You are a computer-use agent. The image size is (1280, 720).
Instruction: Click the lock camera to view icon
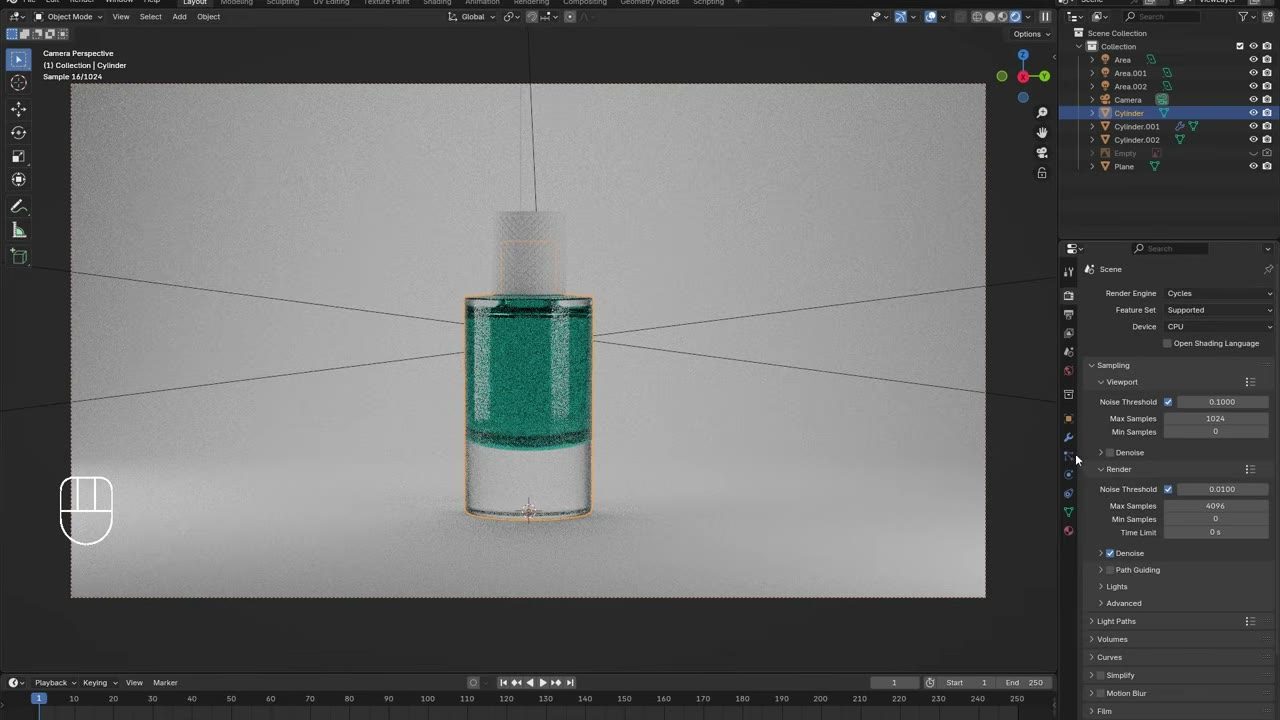pos(1042,173)
